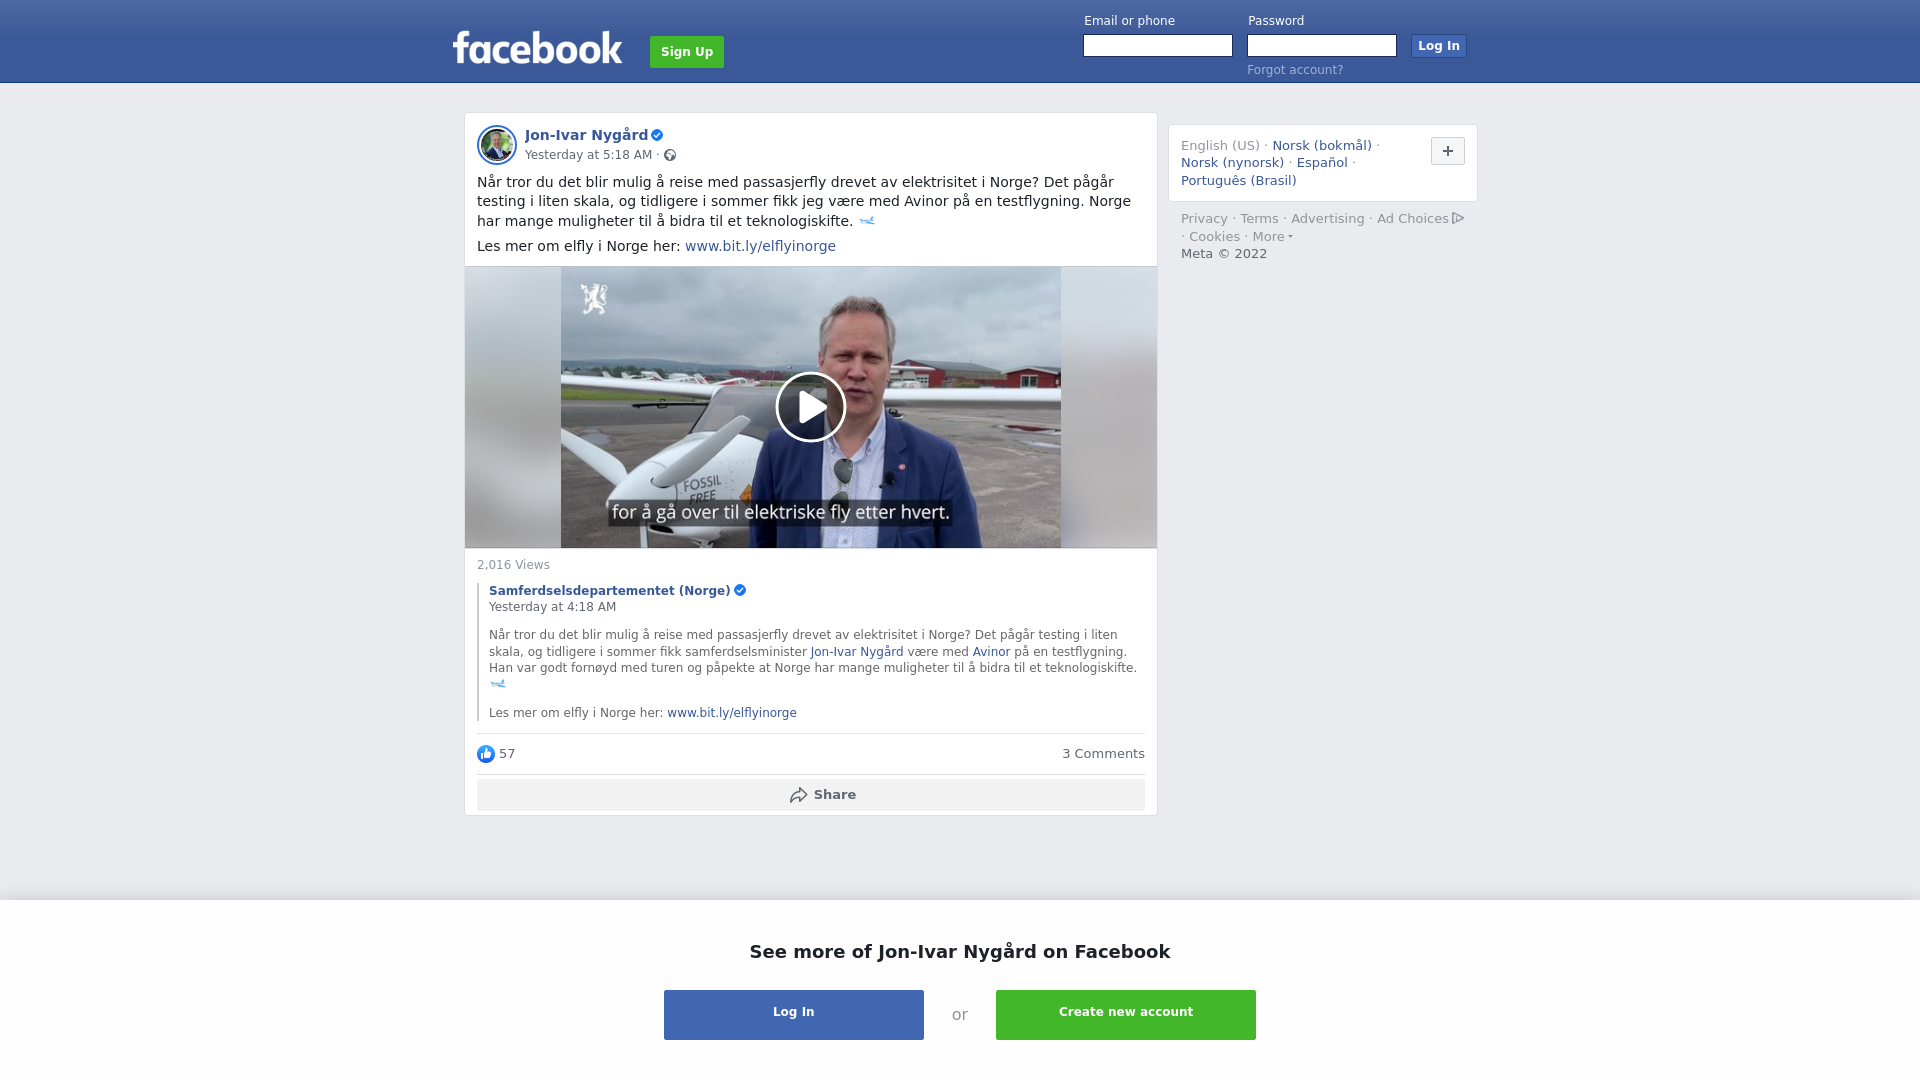Click verified badge beside Samferdselsdepartementet
Viewport: 1920px width, 1080px height.
point(740,590)
